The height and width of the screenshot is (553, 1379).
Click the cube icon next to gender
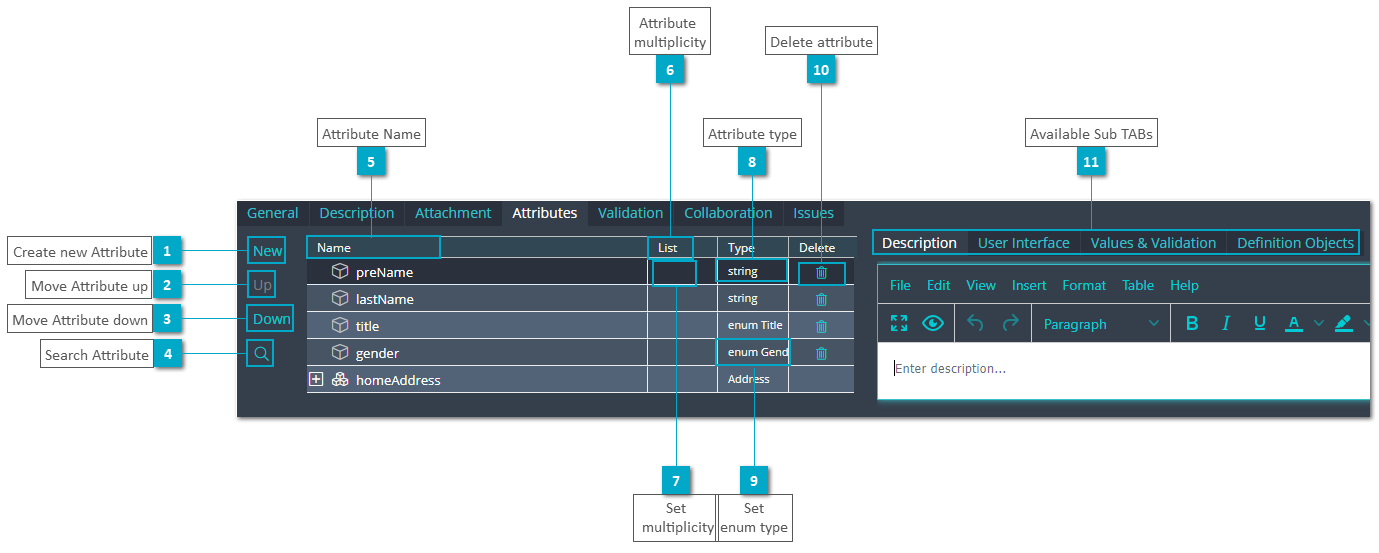[340, 353]
